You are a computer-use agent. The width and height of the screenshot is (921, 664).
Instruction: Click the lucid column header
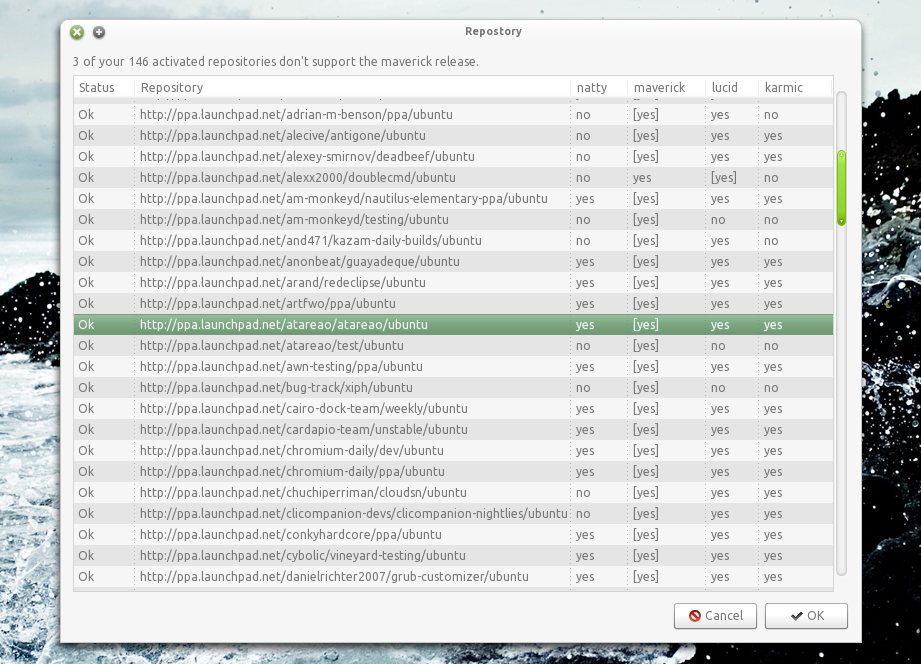point(731,88)
